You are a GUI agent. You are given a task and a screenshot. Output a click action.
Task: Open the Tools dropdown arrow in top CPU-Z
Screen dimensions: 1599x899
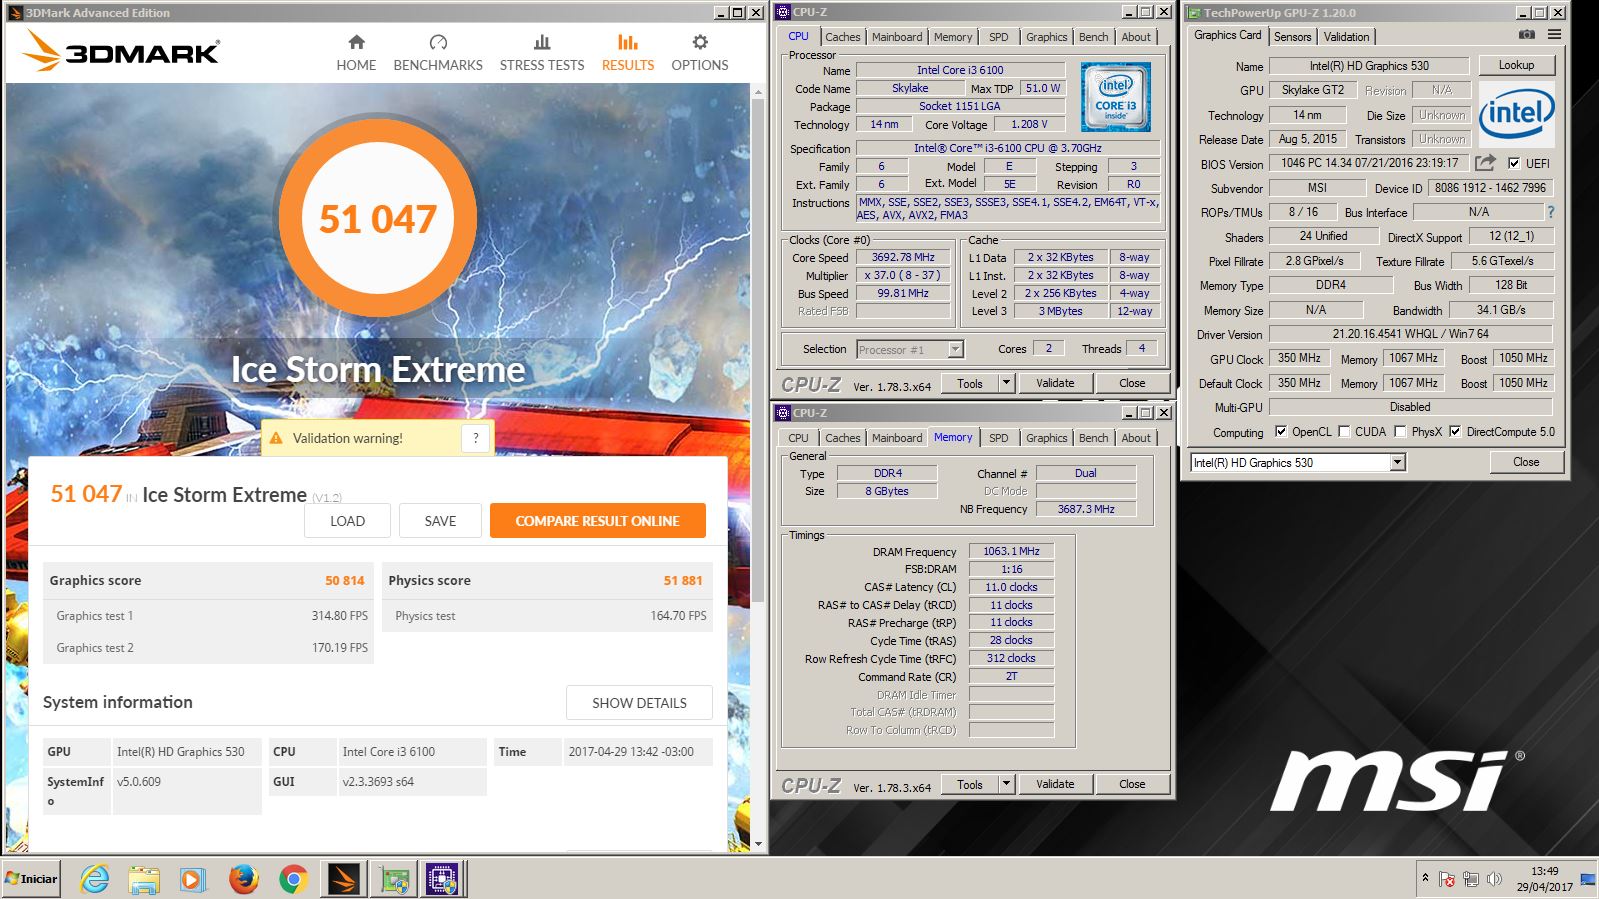tap(1006, 383)
